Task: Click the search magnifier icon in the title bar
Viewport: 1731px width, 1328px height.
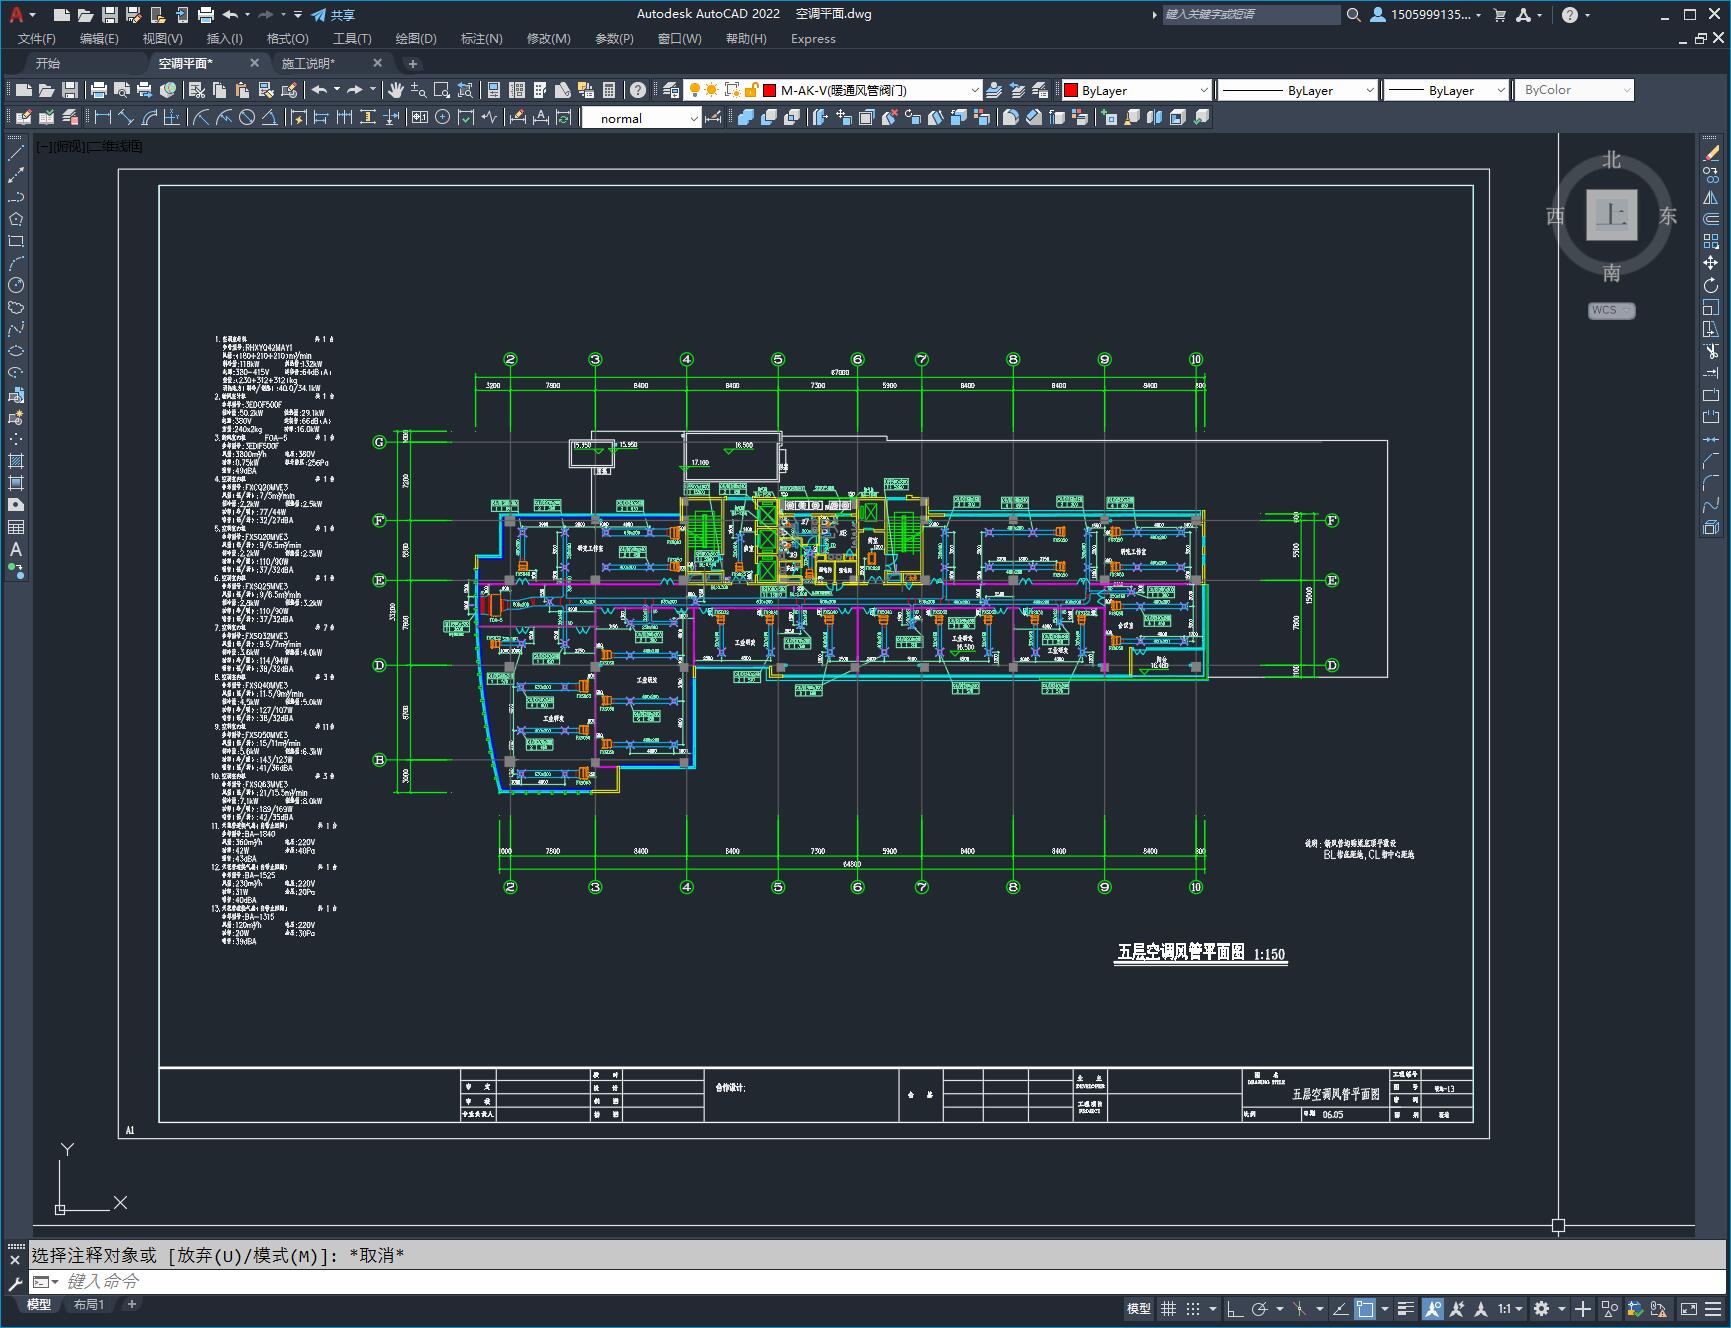Action: click(x=1354, y=15)
